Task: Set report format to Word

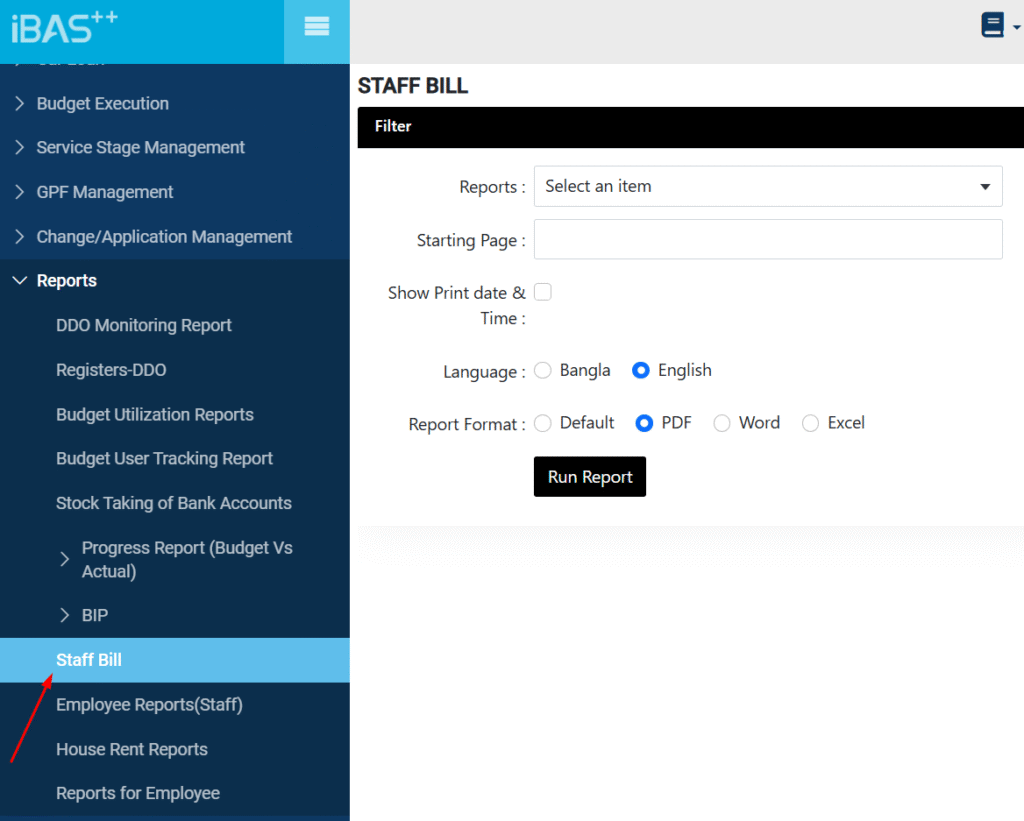Action: 722,423
